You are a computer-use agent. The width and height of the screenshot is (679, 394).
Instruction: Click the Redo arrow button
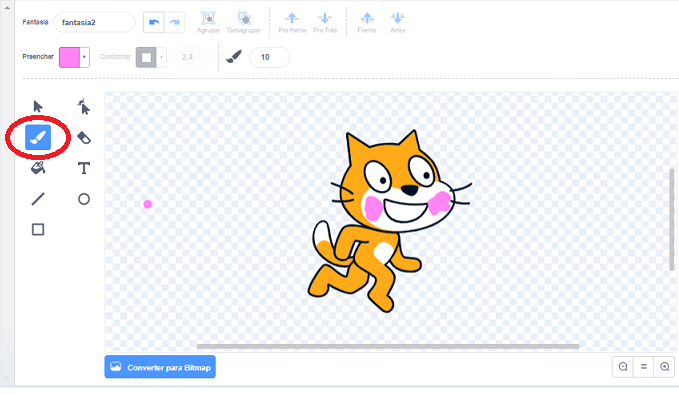(x=175, y=23)
